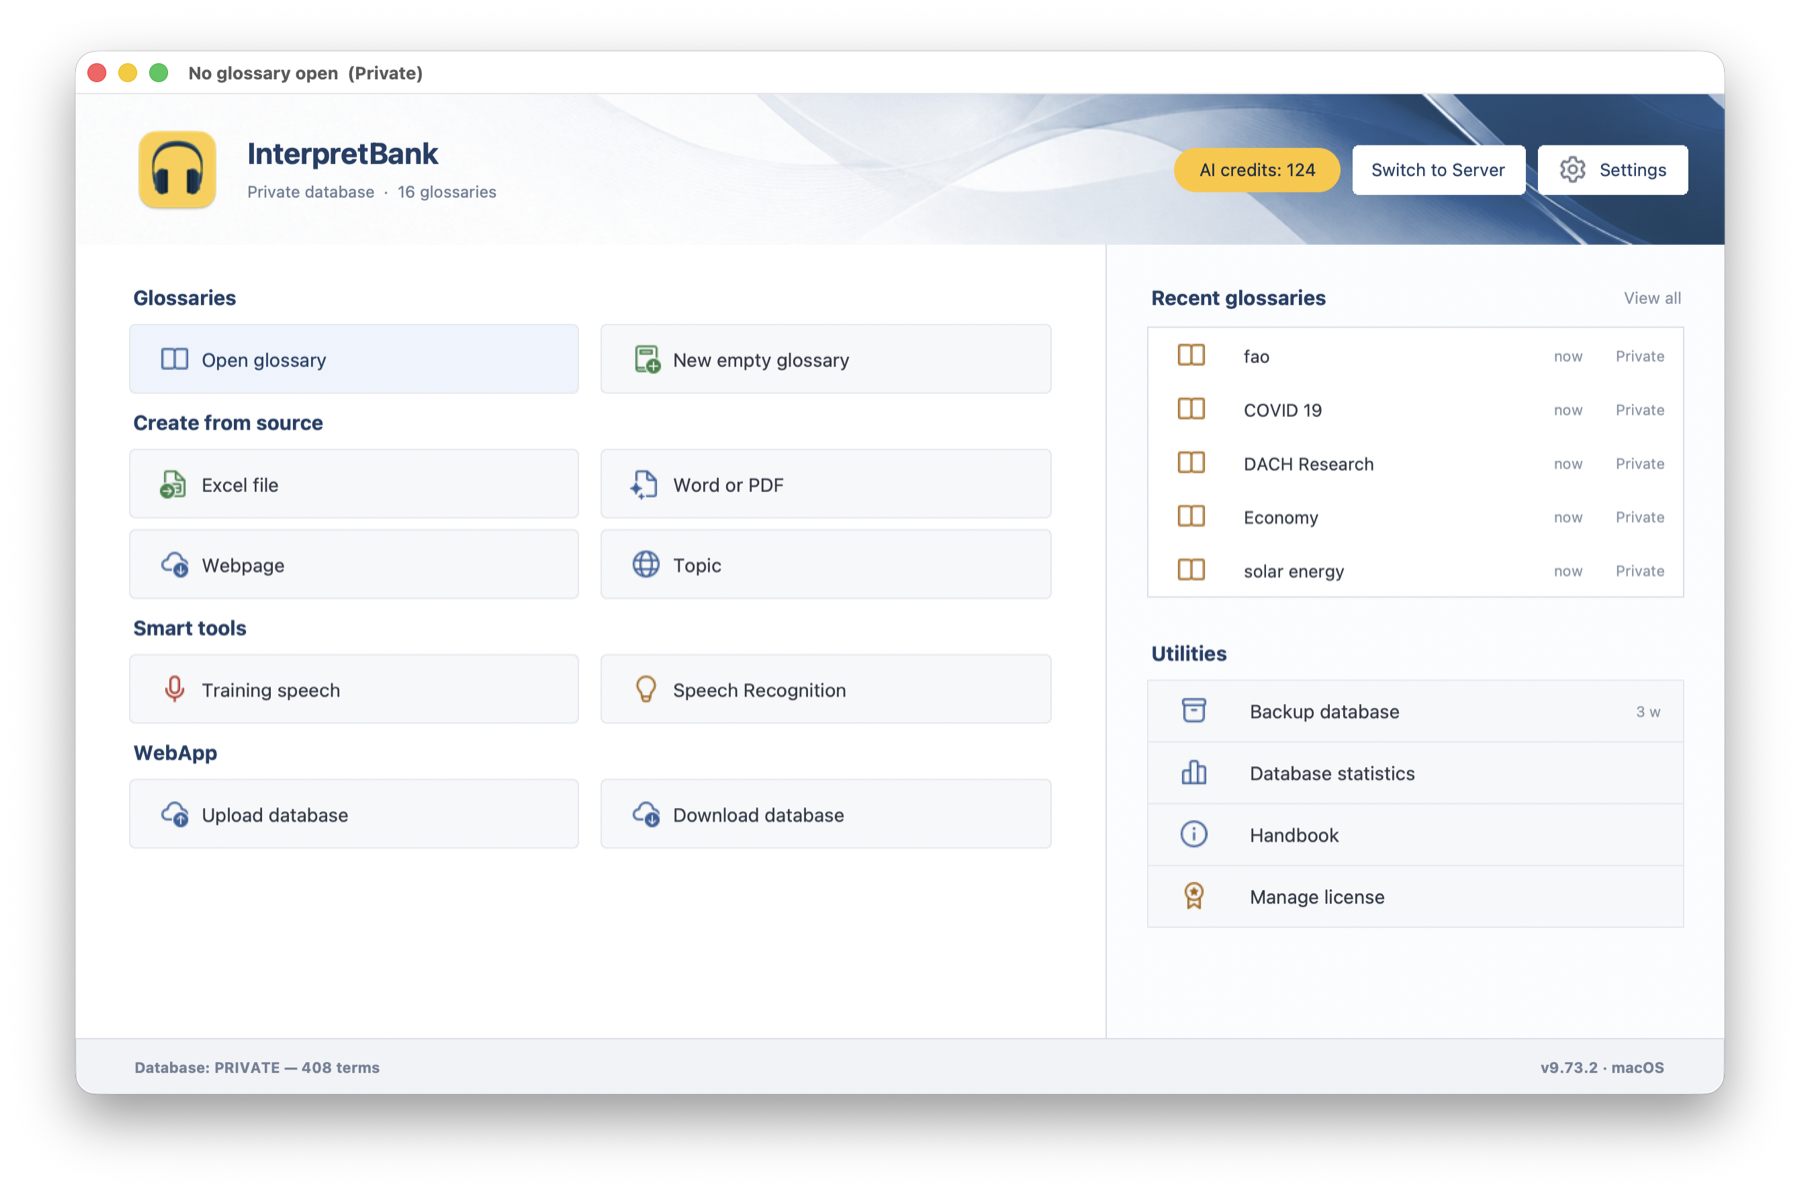Screen dimensions: 1800x1194
Task: Click the Word or PDF document icon
Action: pos(644,484)
